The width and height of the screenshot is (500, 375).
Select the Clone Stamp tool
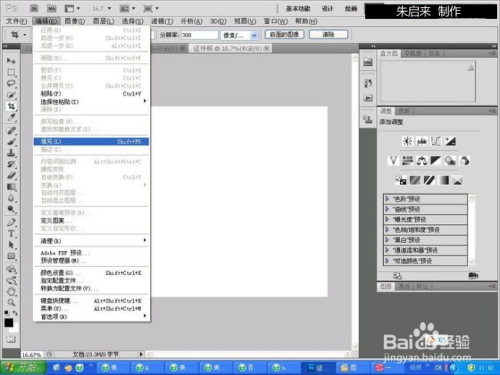[11, 153]
